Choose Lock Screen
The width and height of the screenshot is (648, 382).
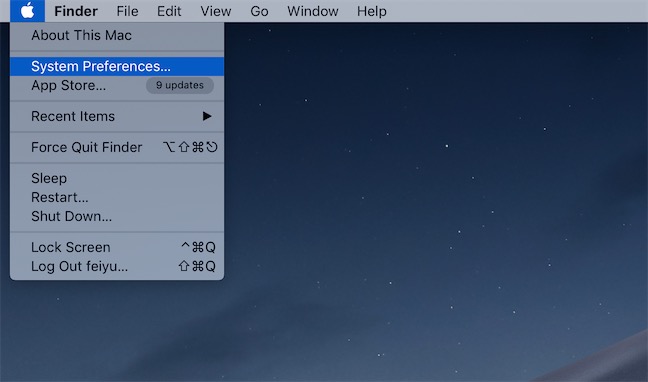(117, 248)
